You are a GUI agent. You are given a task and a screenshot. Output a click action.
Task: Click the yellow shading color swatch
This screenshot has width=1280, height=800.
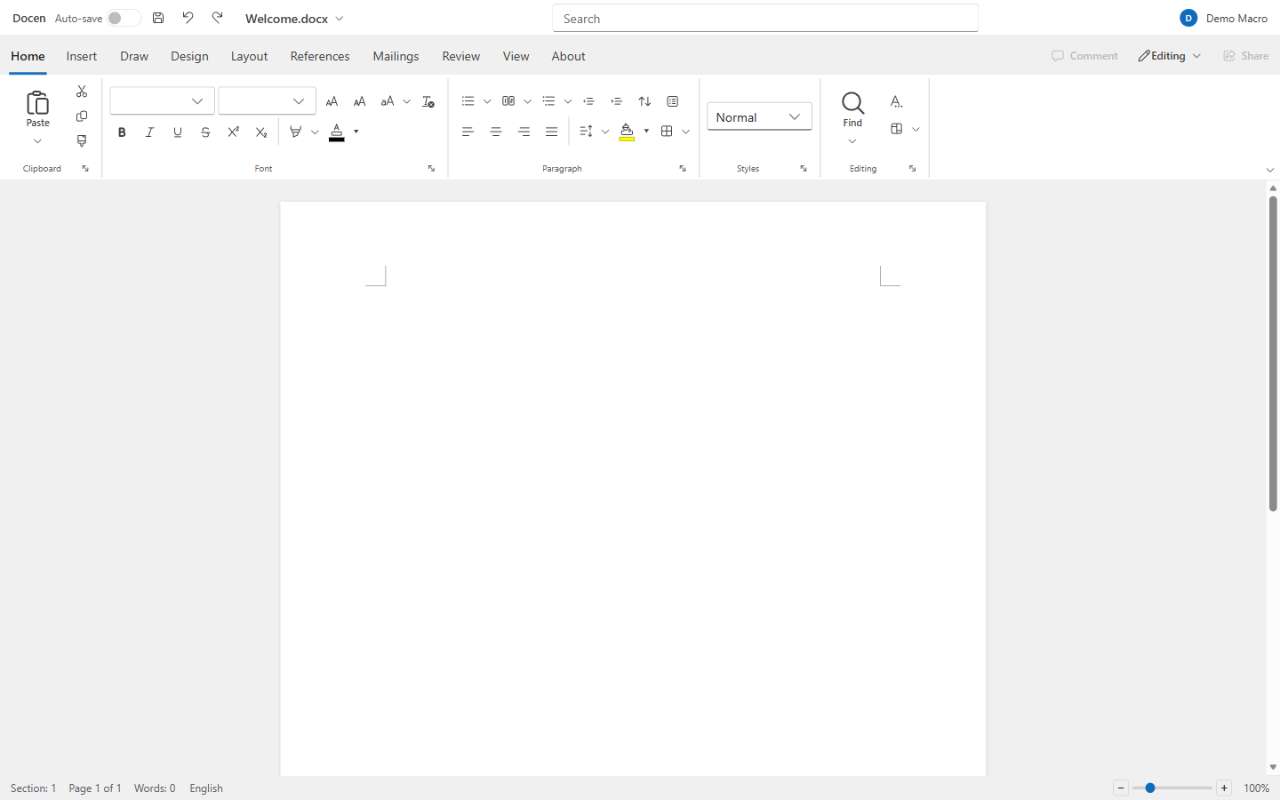click(x=627, y=139)
